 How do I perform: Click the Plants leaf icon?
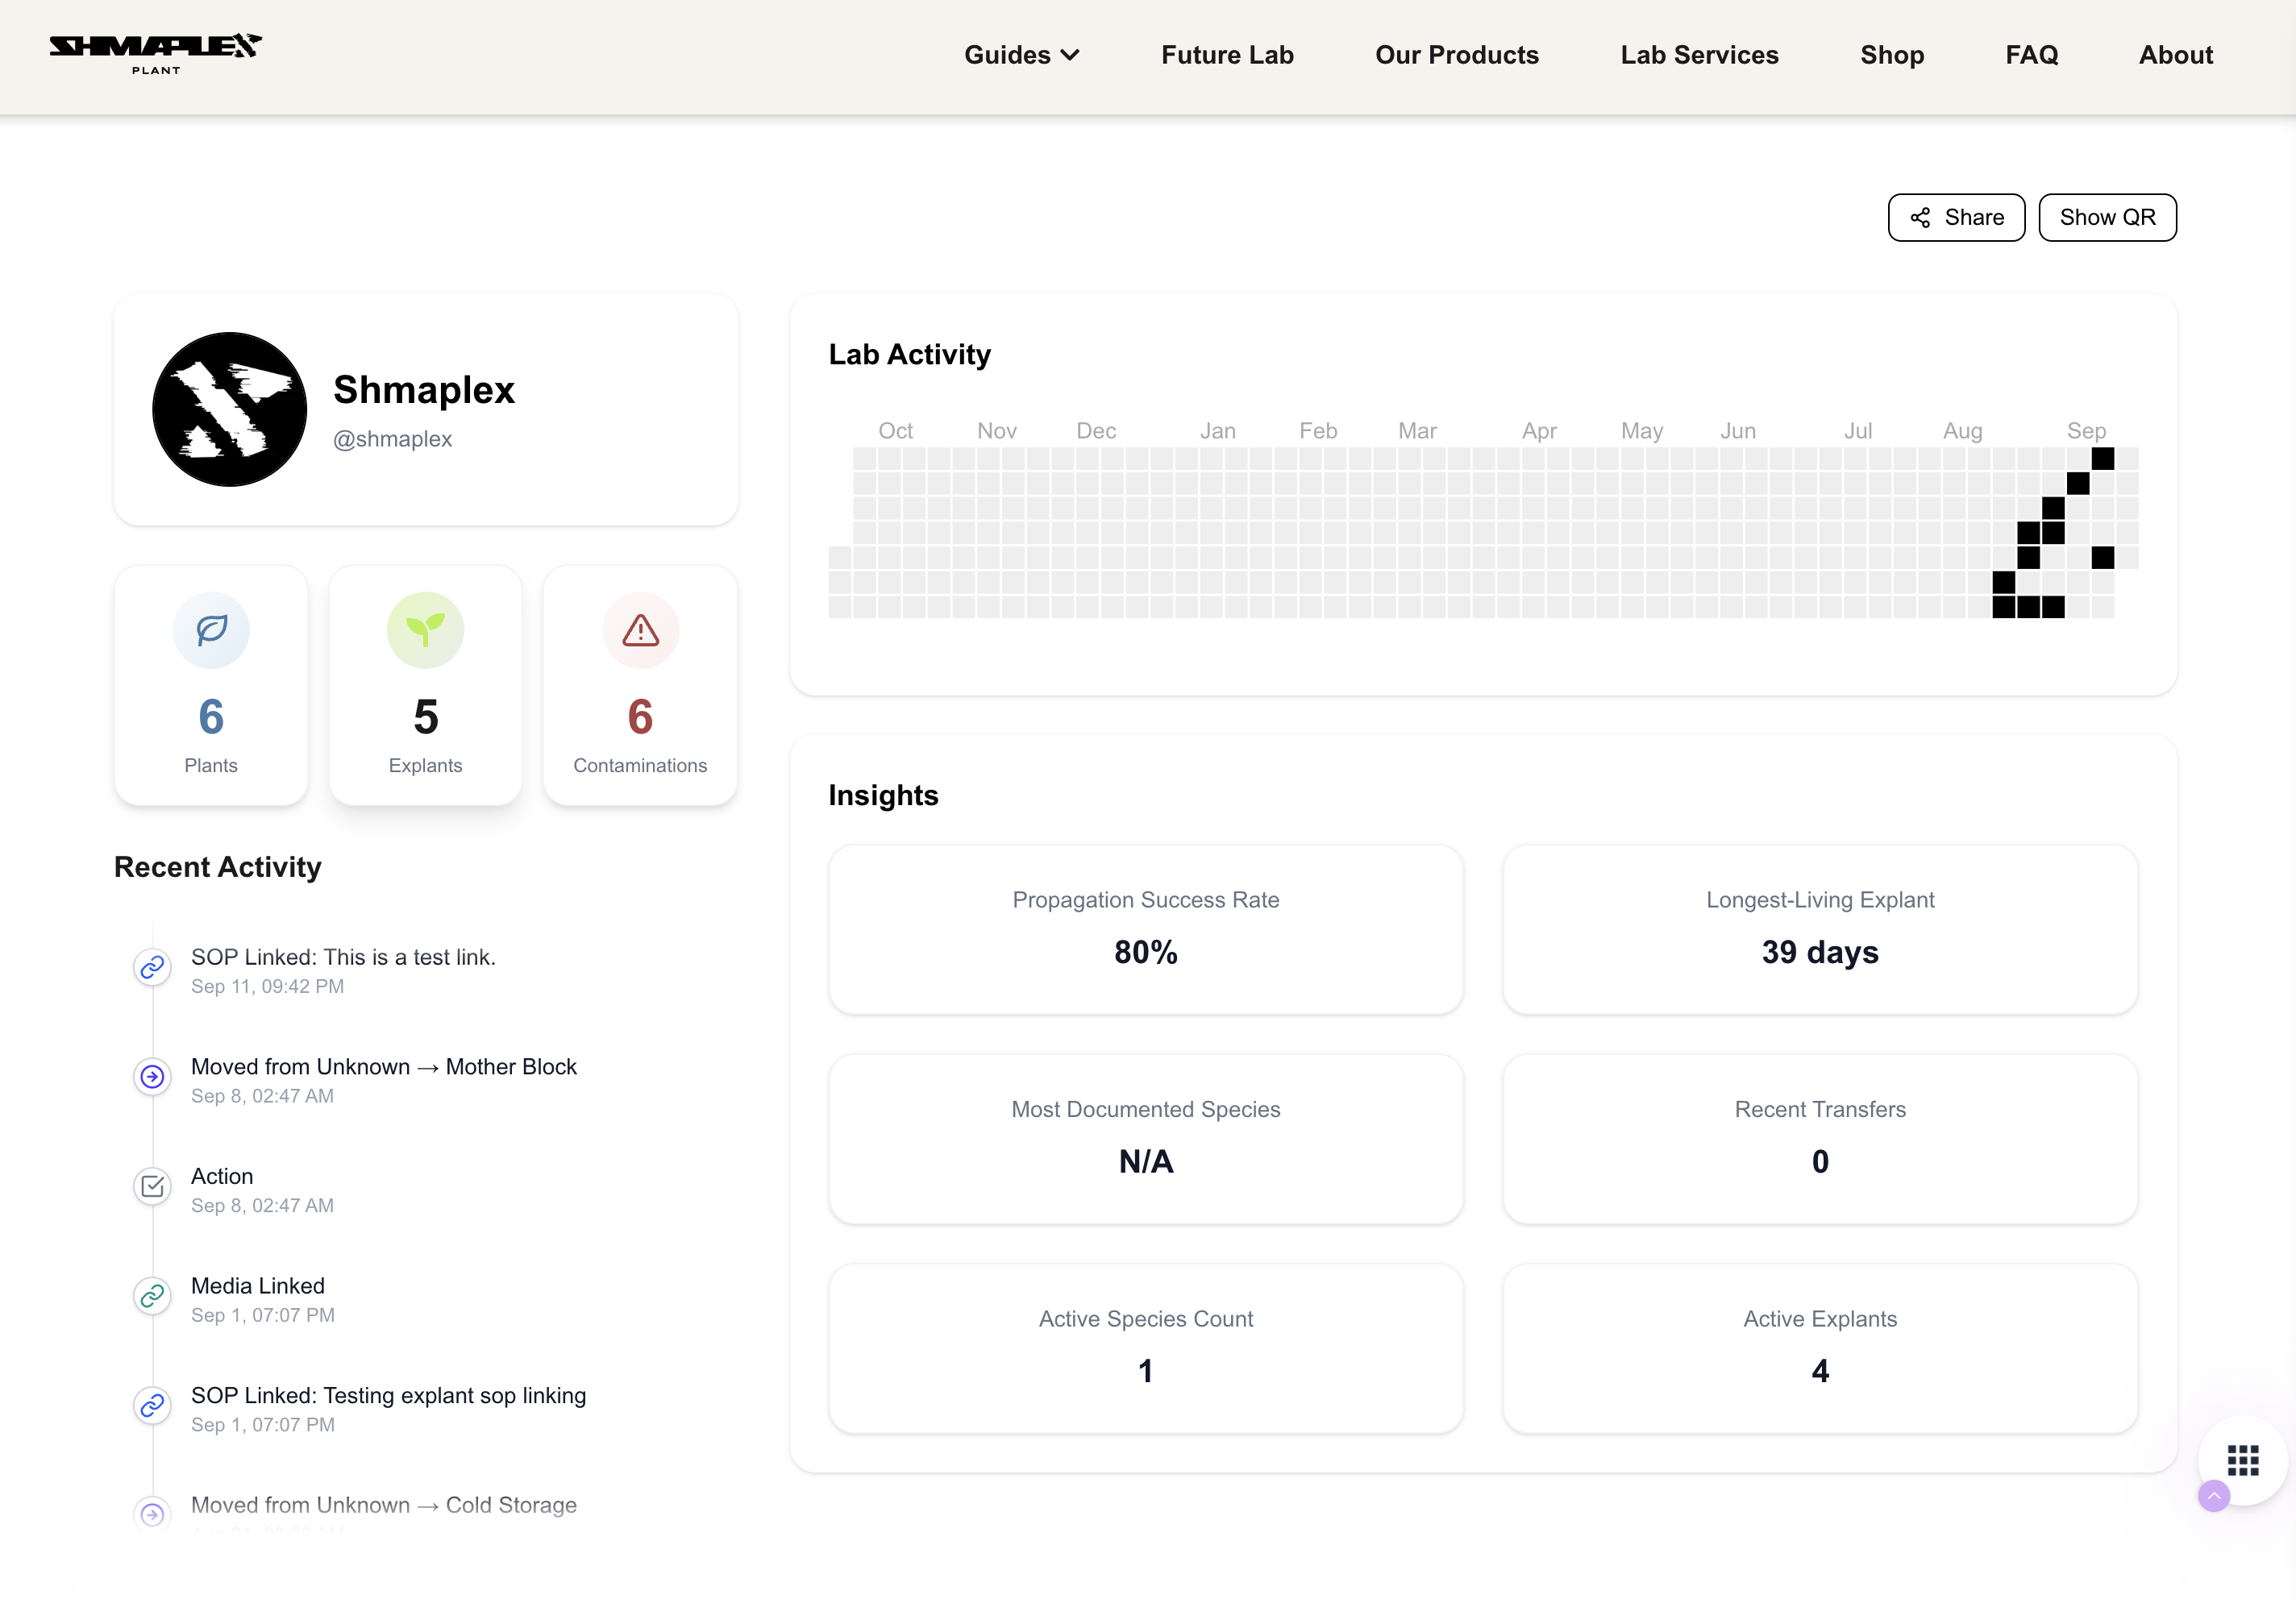point(211,629)
